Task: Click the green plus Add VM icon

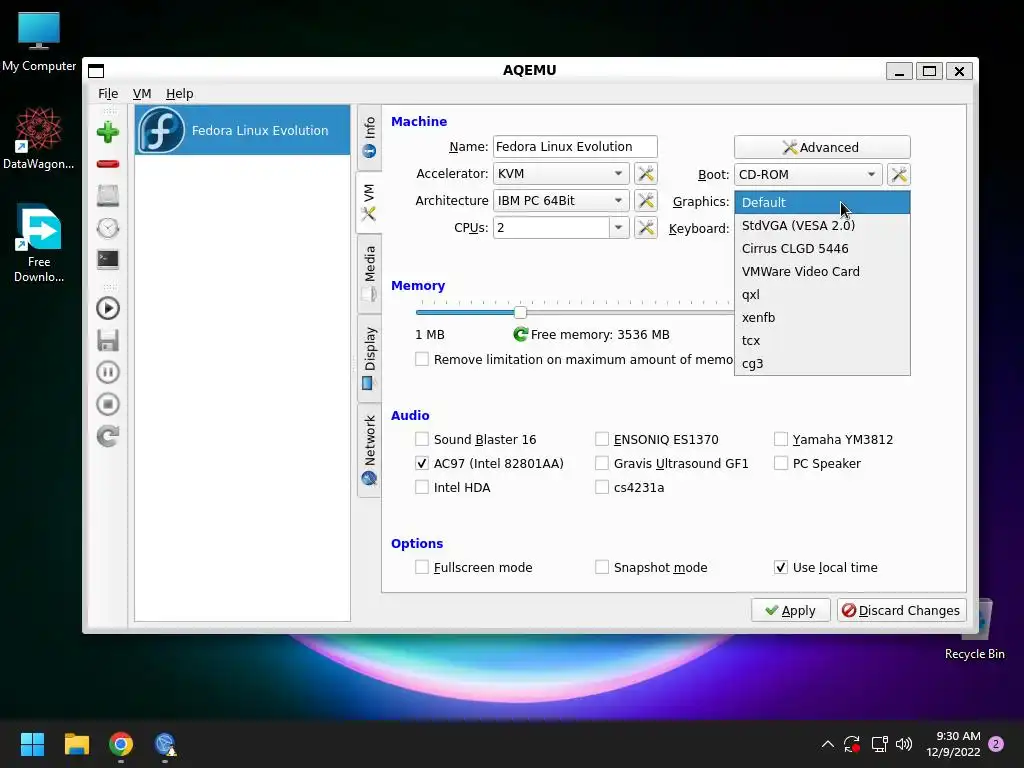Action: (108, 132)
